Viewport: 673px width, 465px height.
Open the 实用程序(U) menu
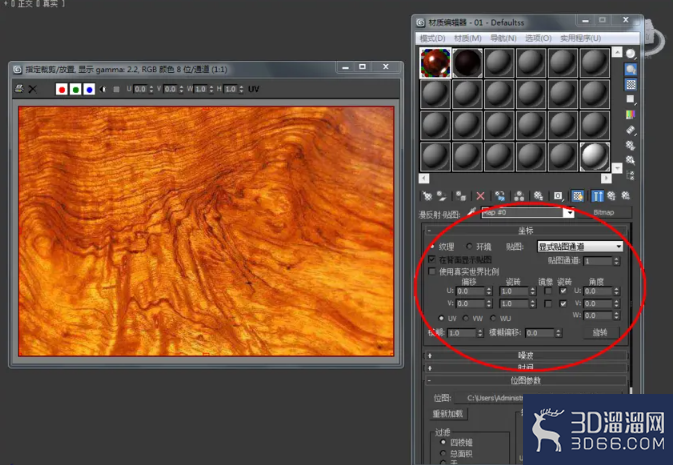[x=580, y=38]
